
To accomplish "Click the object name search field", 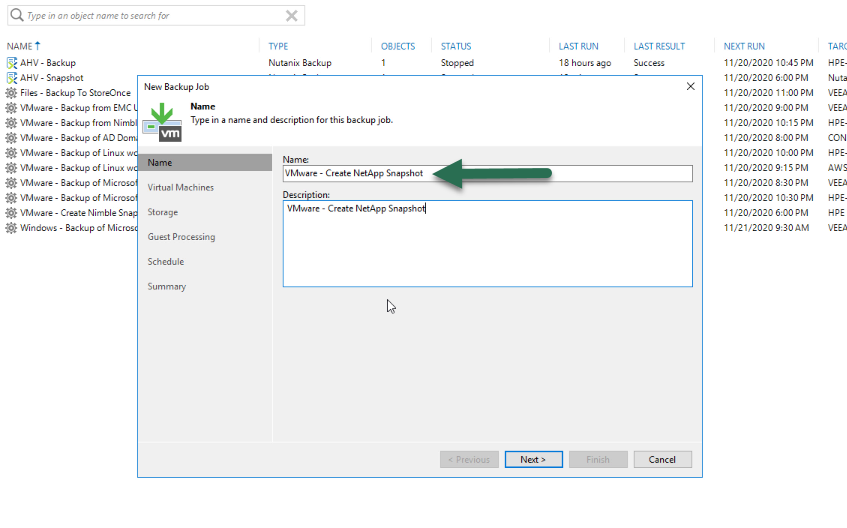I will pos(156,16).
